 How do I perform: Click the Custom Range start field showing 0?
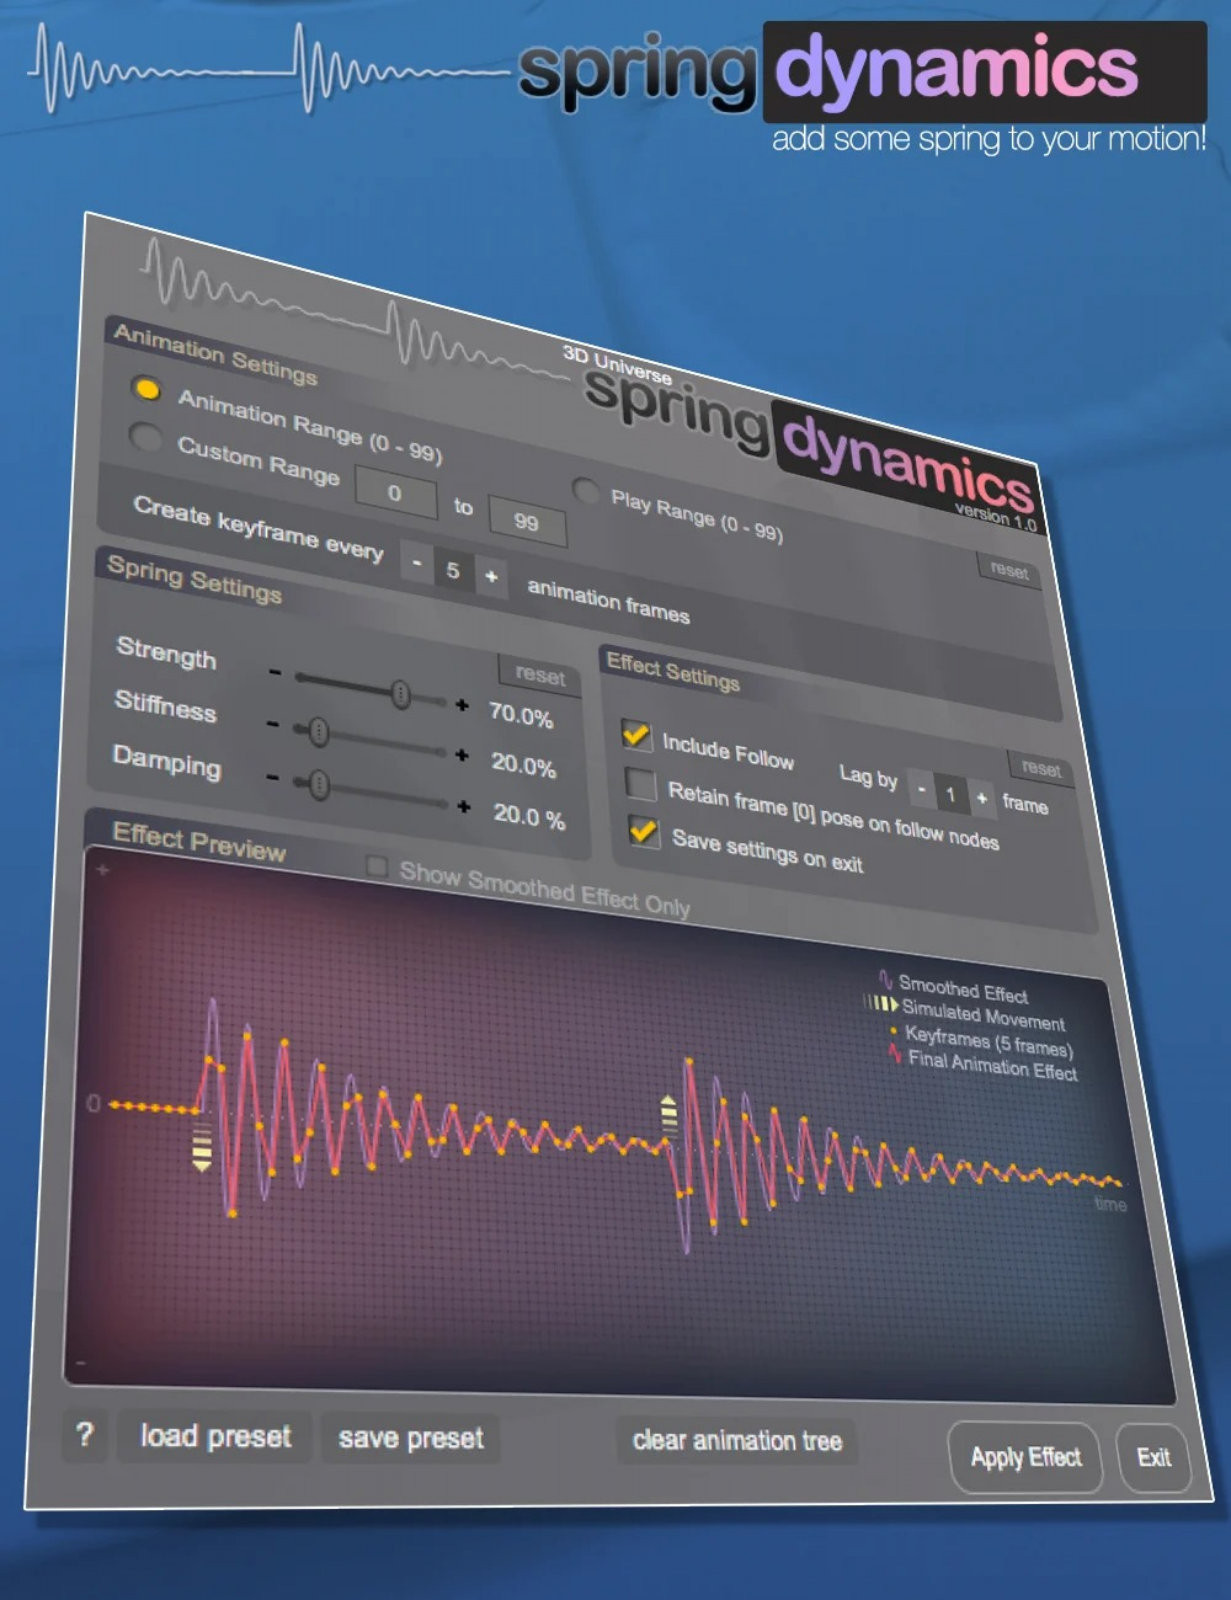395,493
